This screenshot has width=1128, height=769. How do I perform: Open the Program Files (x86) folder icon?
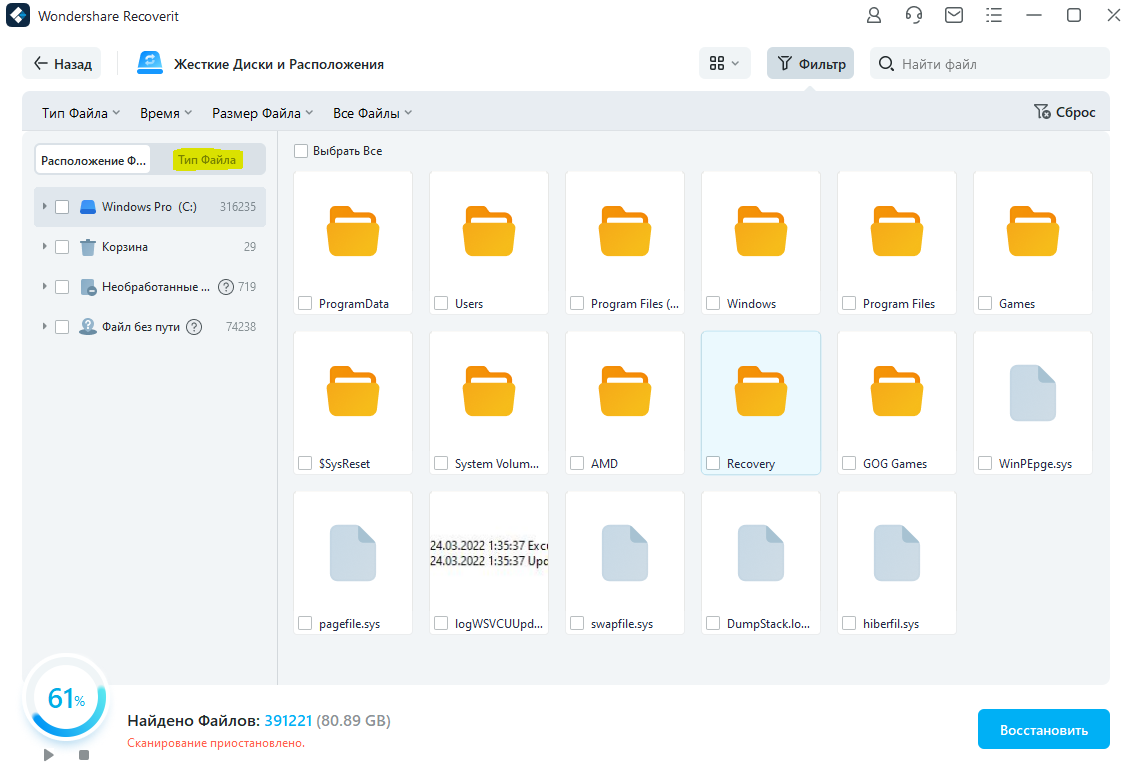(x=624, y=231)
